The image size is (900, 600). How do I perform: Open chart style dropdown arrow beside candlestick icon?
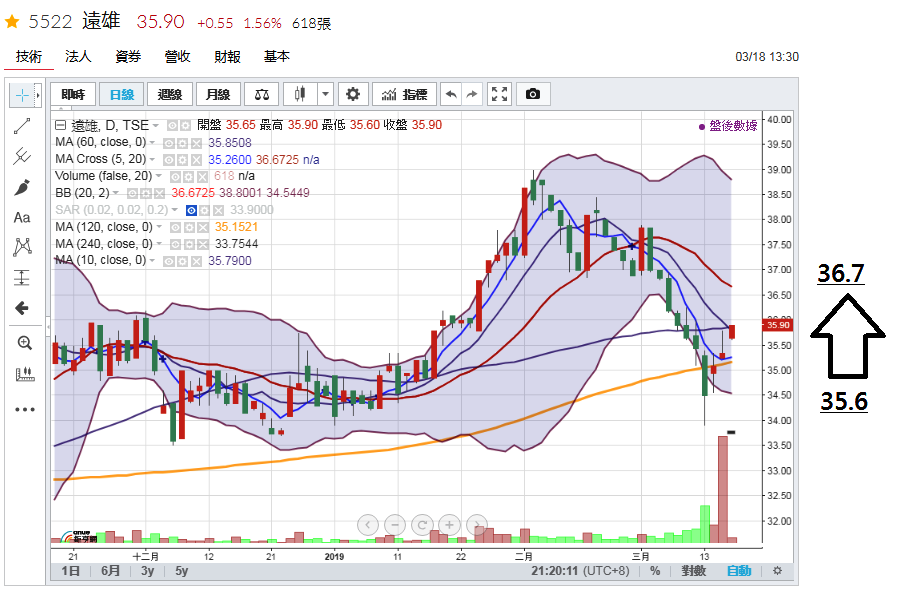[325, 94]
